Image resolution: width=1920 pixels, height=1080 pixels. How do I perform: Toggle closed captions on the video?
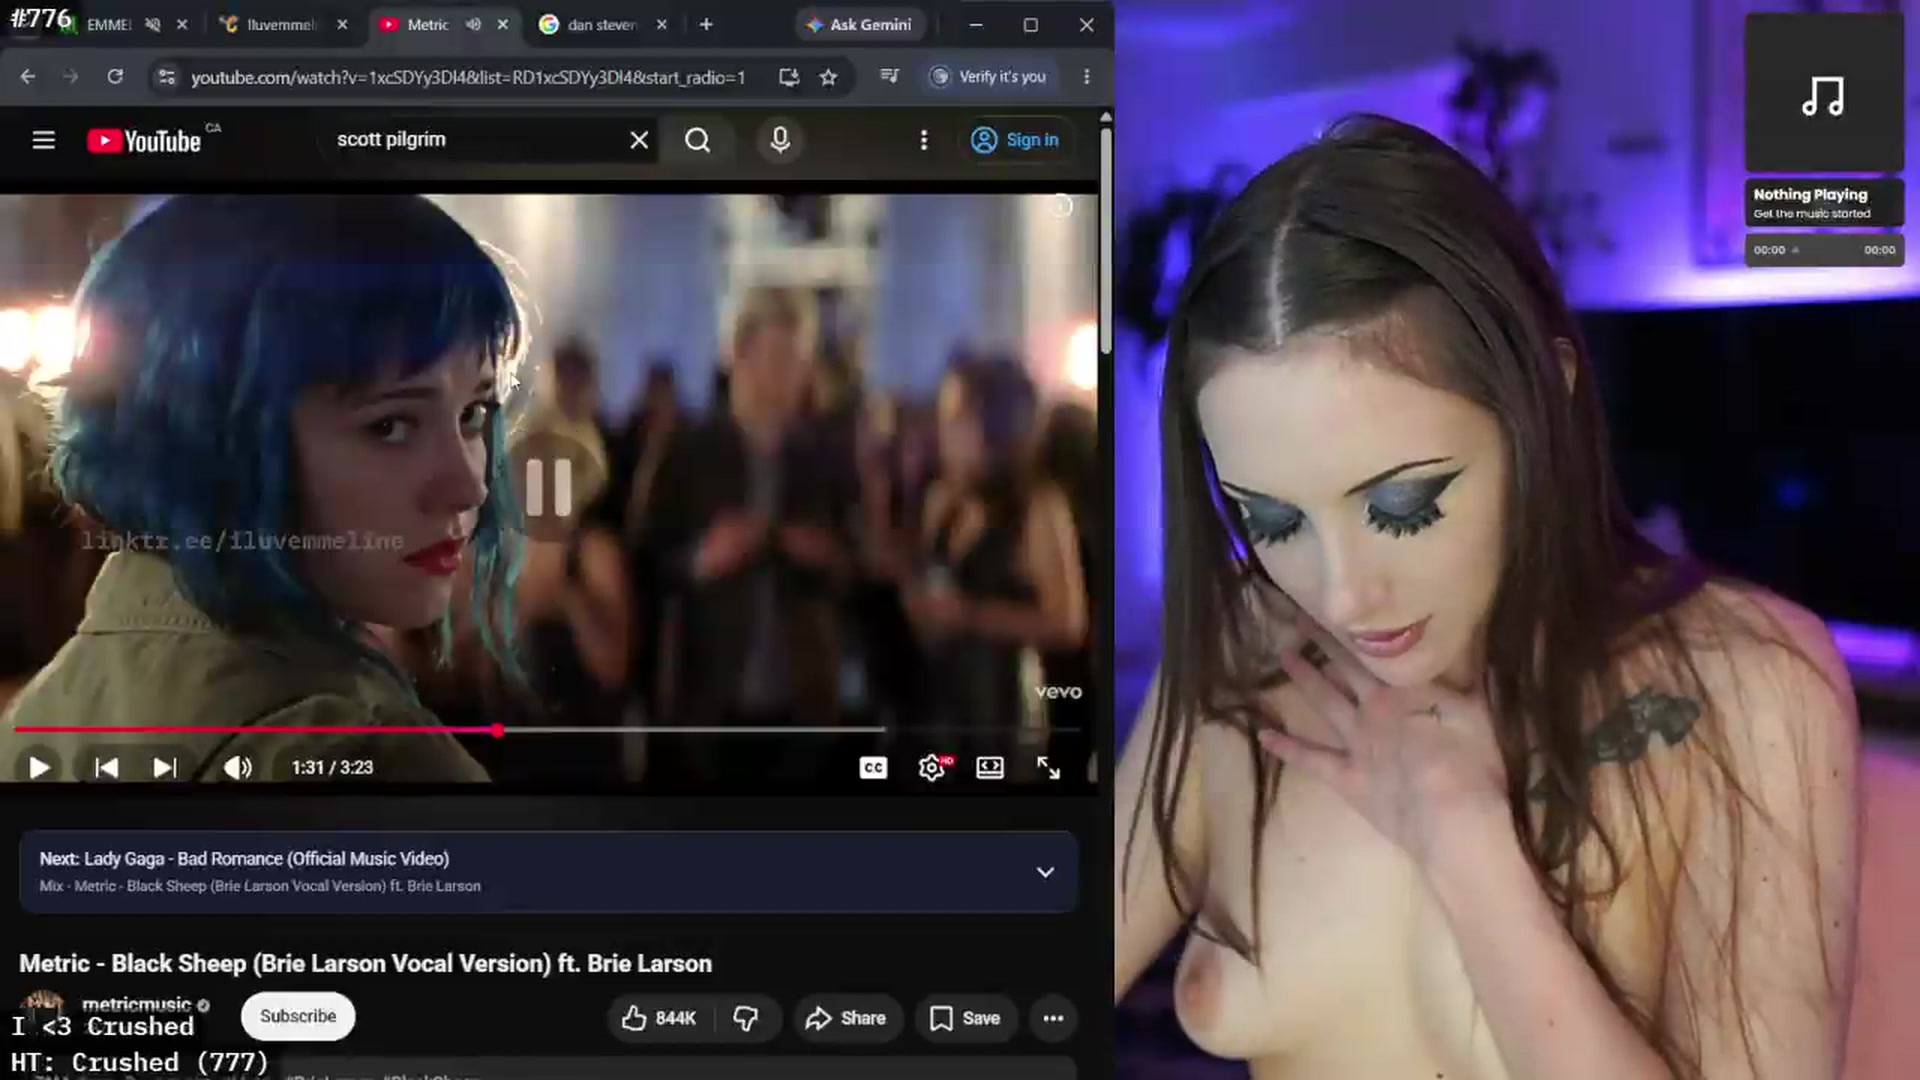tap(873, 767)
